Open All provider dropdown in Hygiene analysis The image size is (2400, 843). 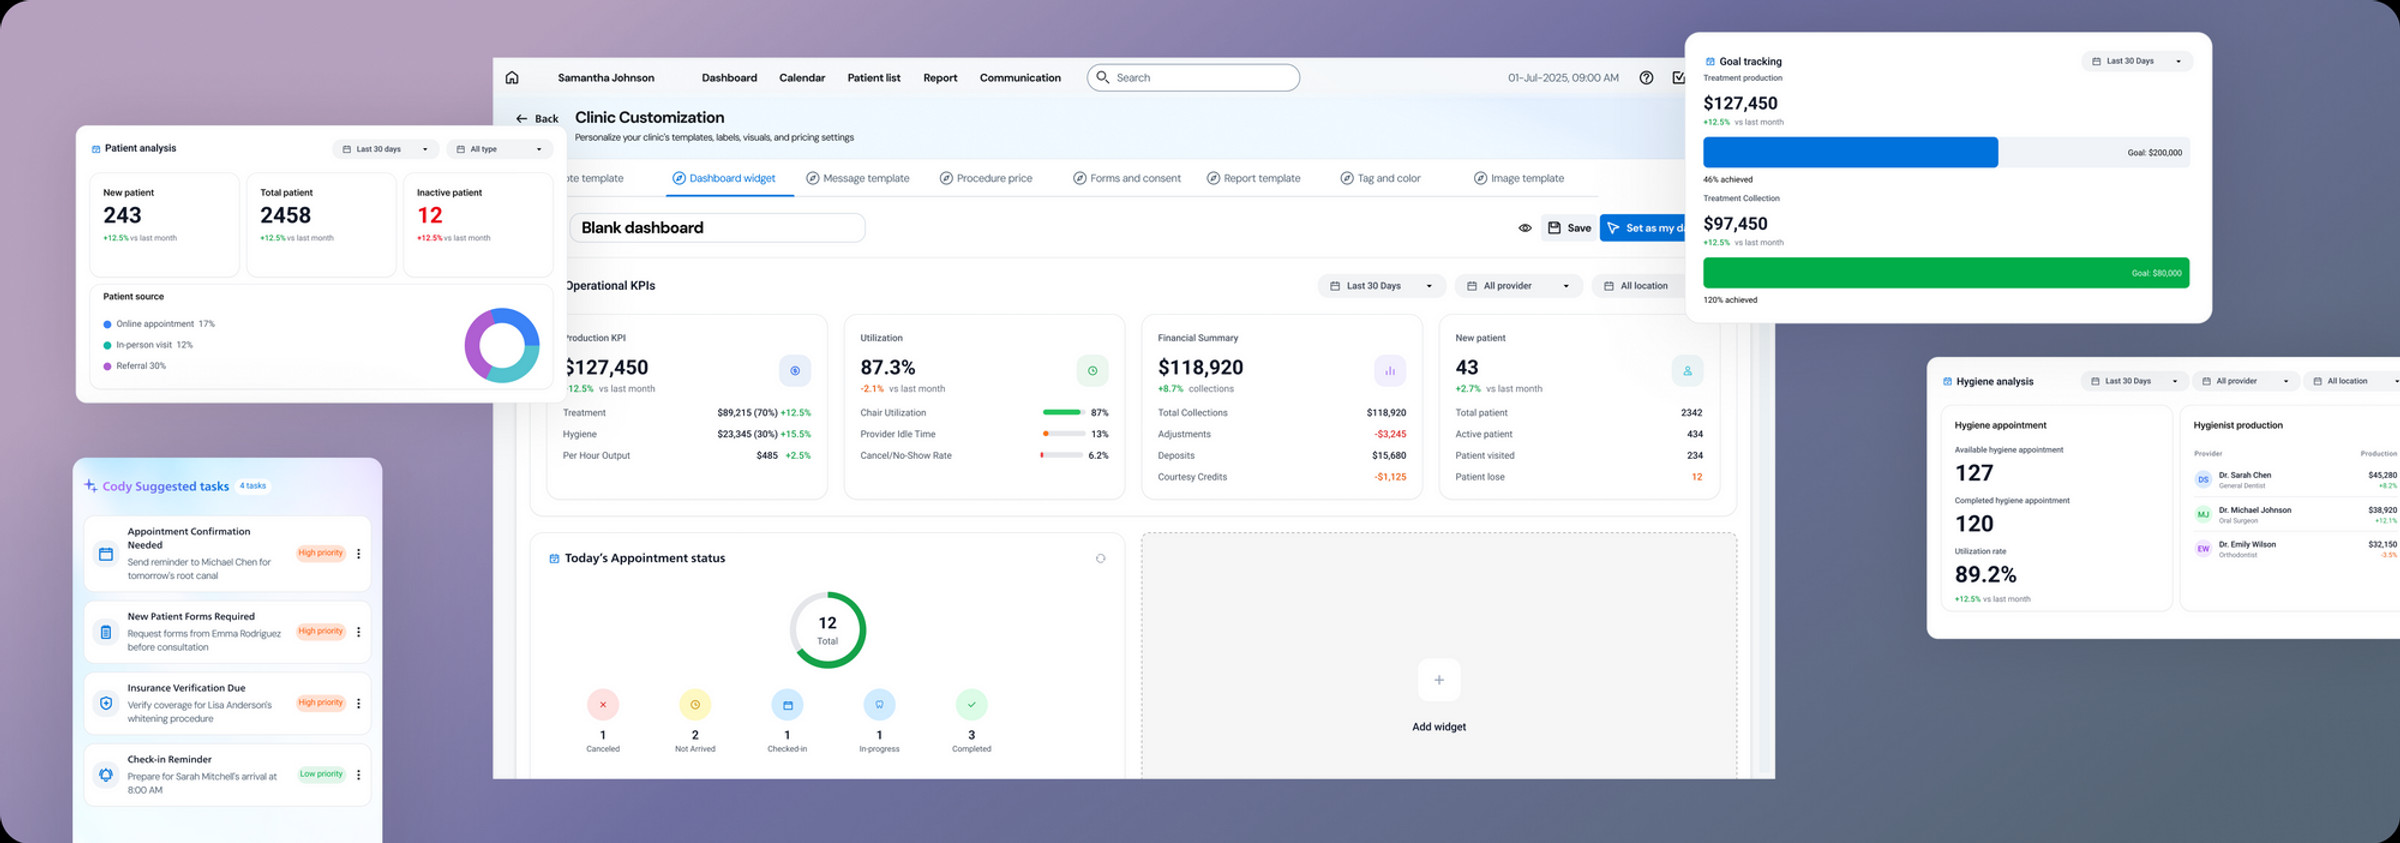[x=2246, y=381]
